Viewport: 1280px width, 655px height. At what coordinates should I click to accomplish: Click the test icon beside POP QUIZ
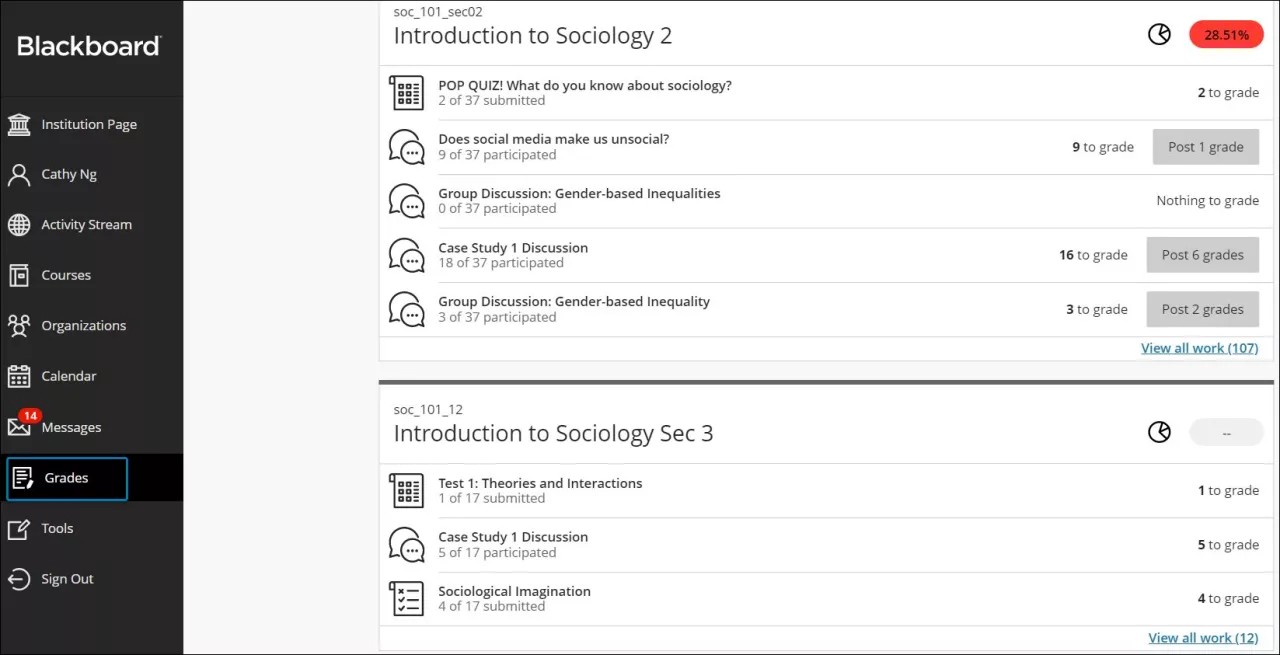pyautogui.click(x=406, y=92)
